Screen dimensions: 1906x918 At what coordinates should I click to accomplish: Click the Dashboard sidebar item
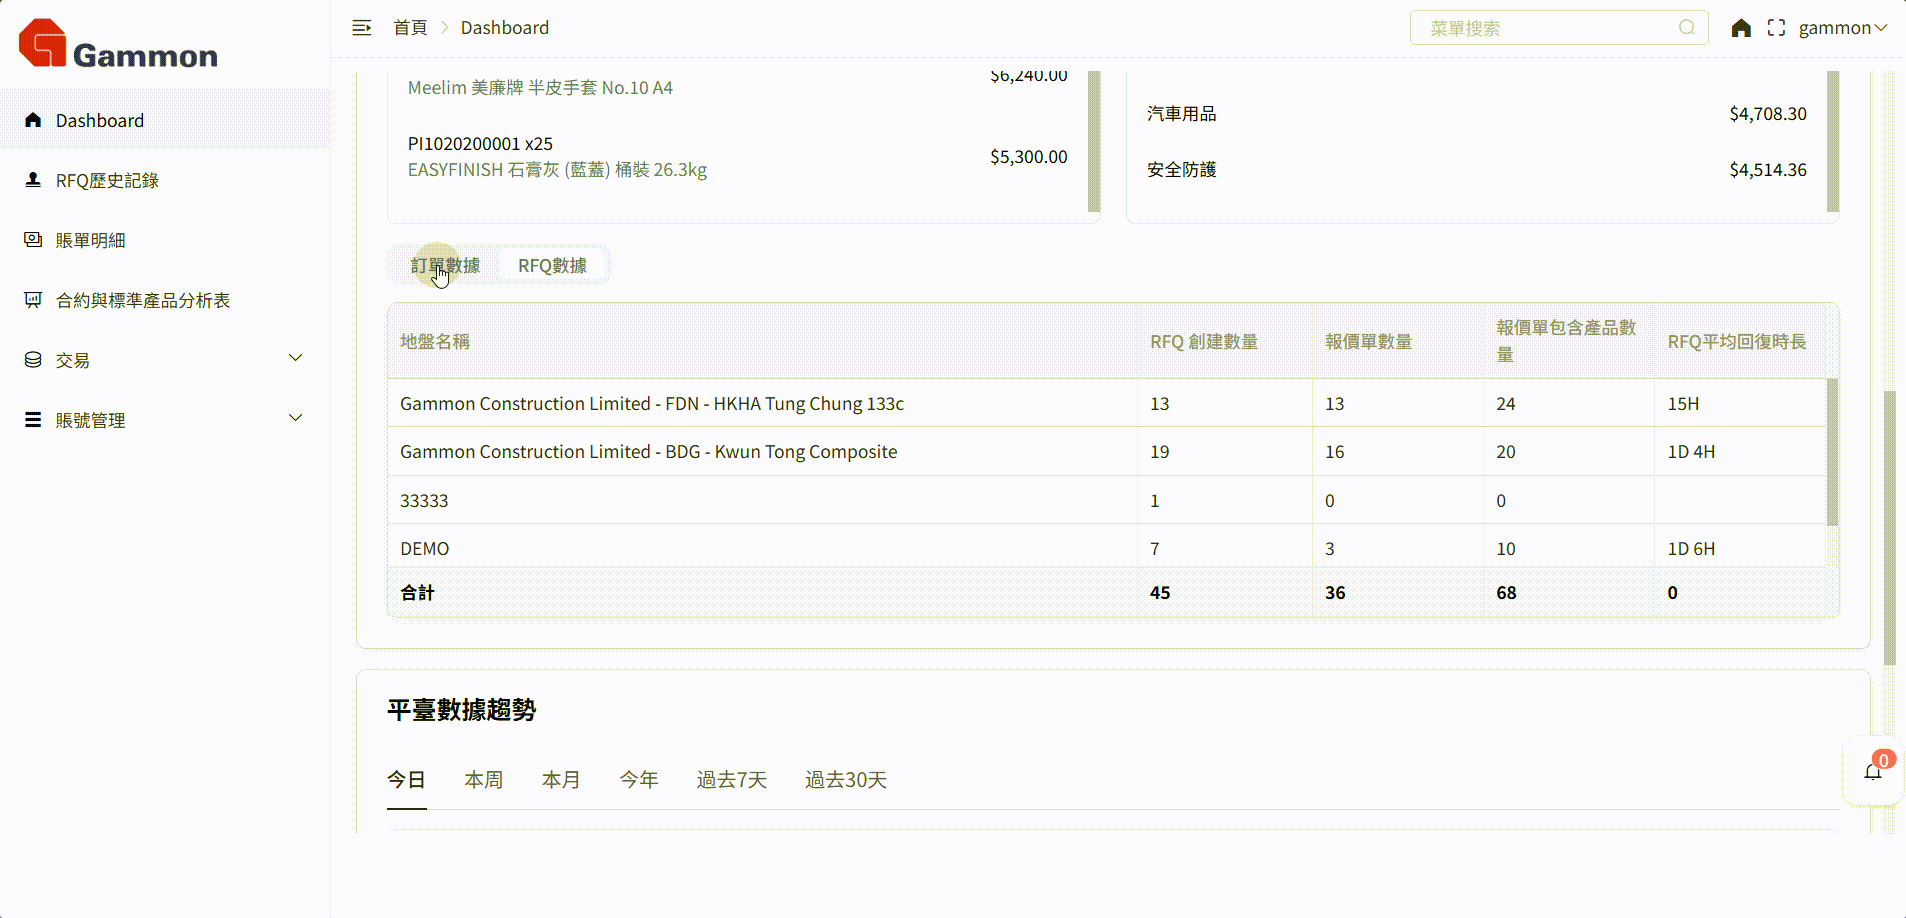click(100, 120)
